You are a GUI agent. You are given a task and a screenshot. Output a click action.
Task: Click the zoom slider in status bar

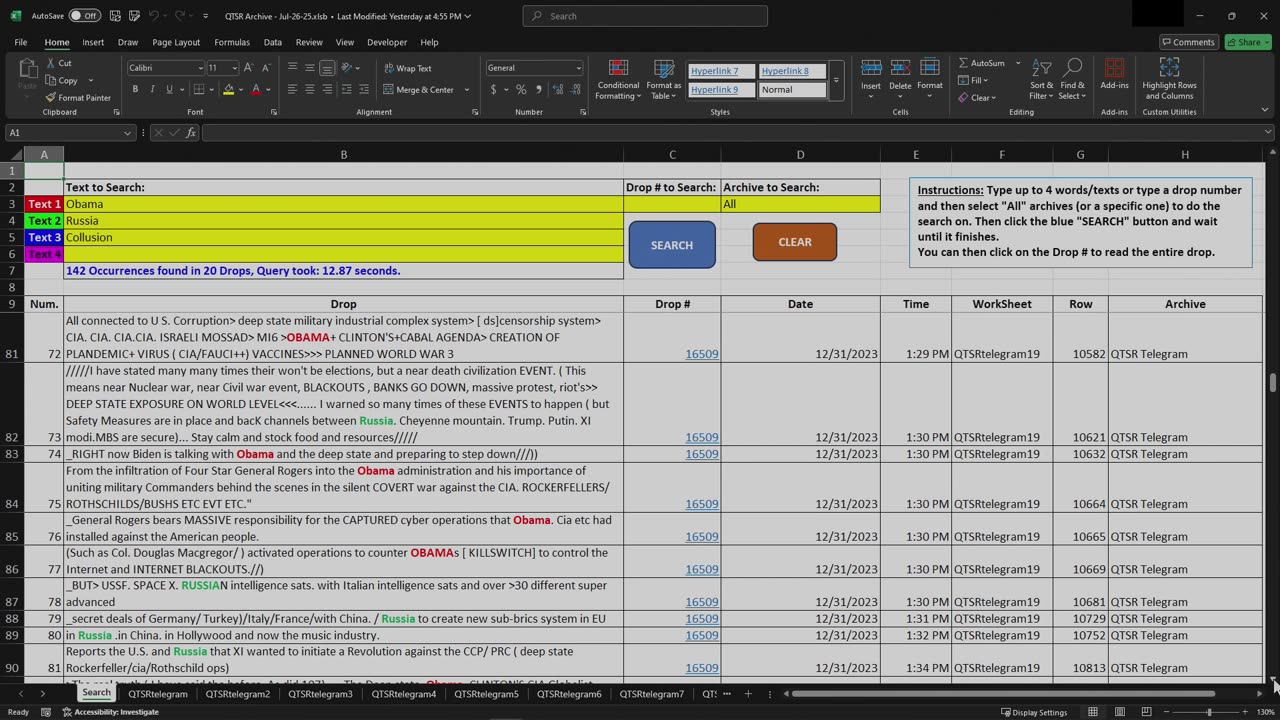[1208, 712]
